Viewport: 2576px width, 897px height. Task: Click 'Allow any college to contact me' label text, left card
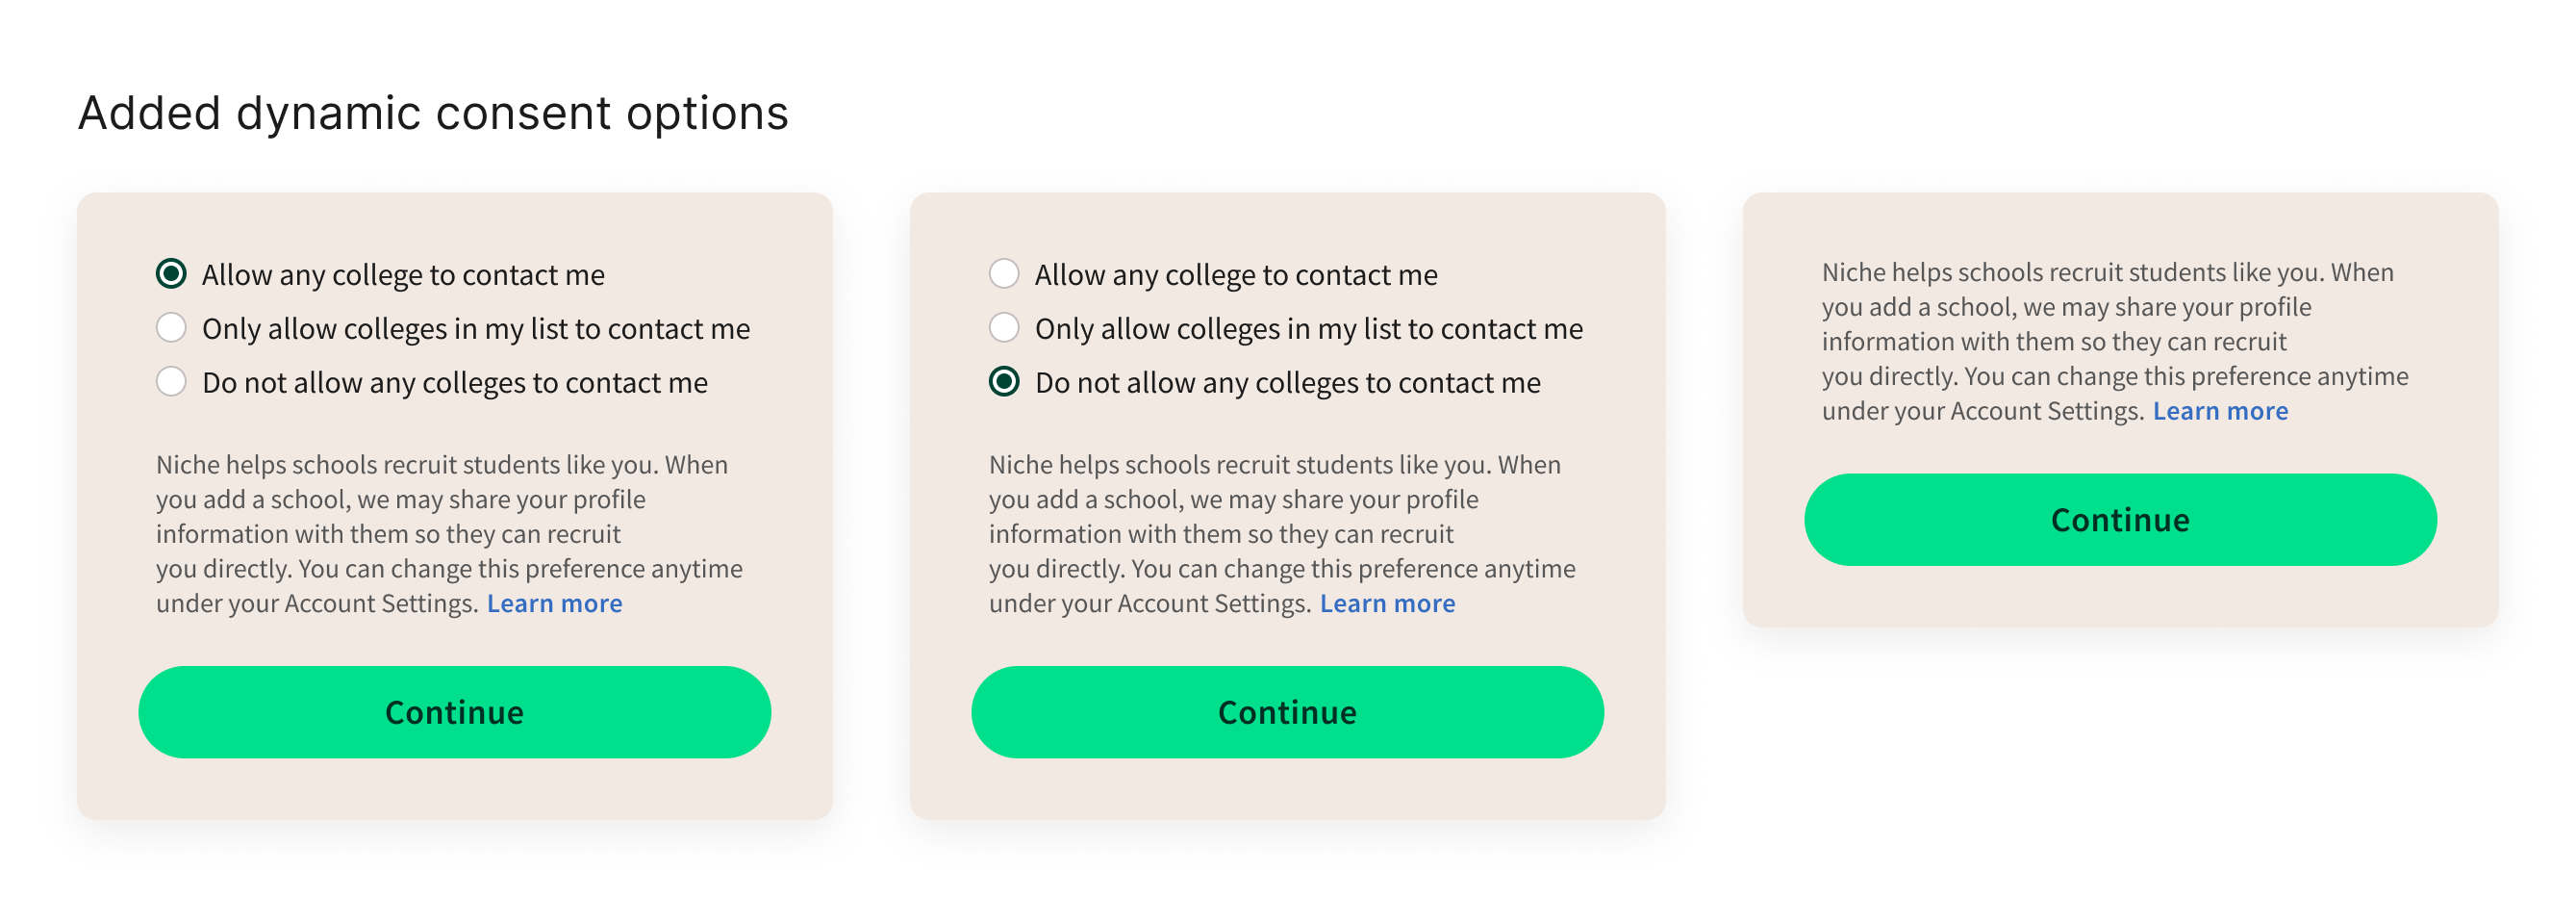click(403, 275)
